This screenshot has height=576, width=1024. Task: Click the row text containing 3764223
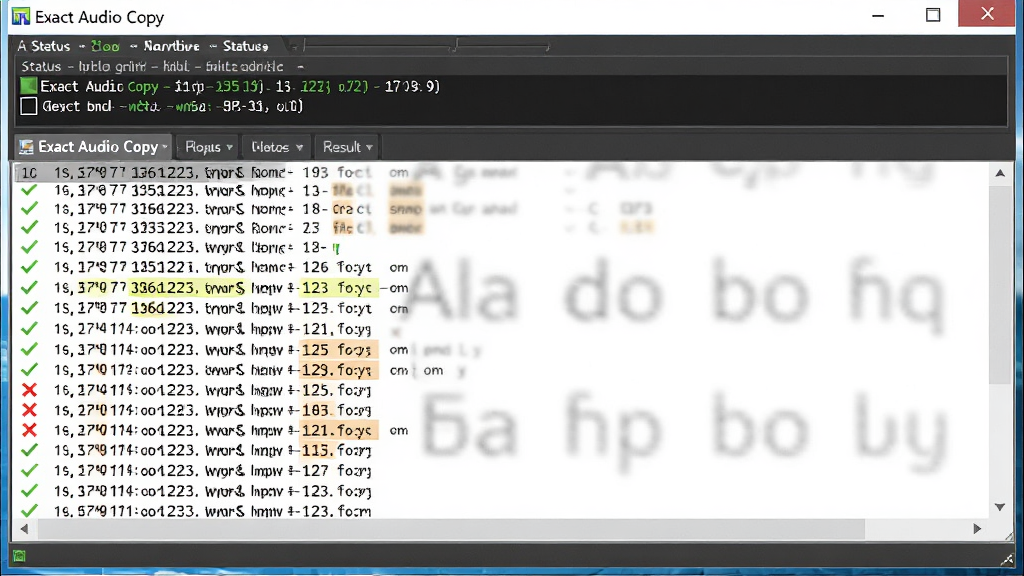click(197, 248)
